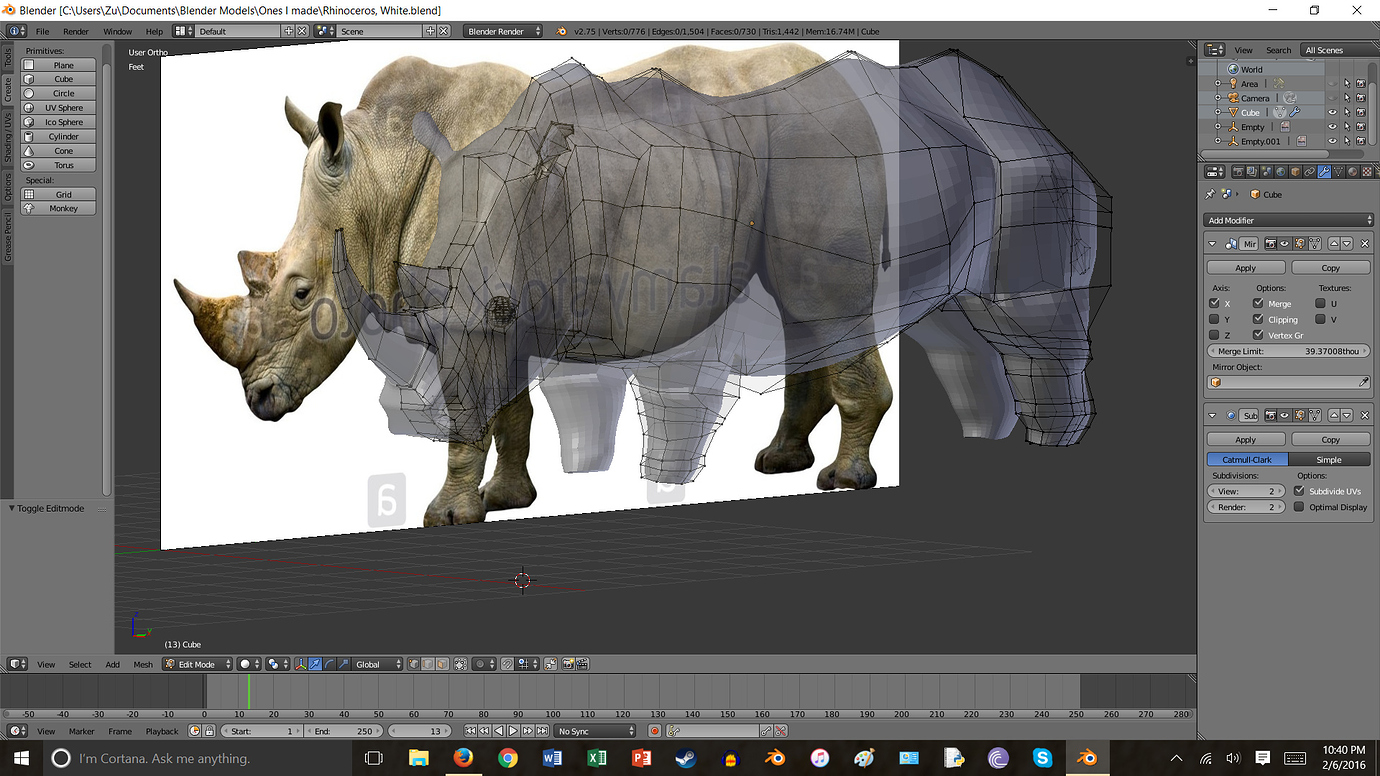The height and width of the screenshot is (776, 1380).
Task: Click the eyedropper in Mirror Object field
Action: tap(1363, 383)
